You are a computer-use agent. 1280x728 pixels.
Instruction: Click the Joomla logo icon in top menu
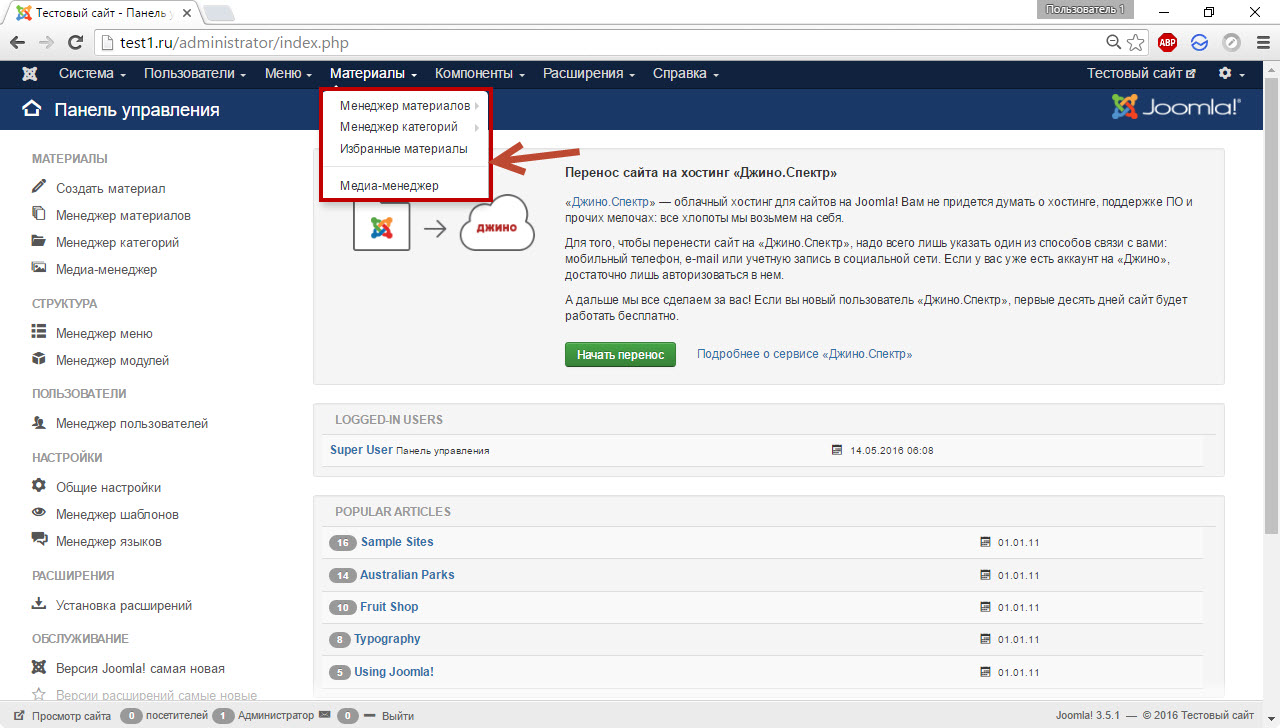(x=30, y=74)
